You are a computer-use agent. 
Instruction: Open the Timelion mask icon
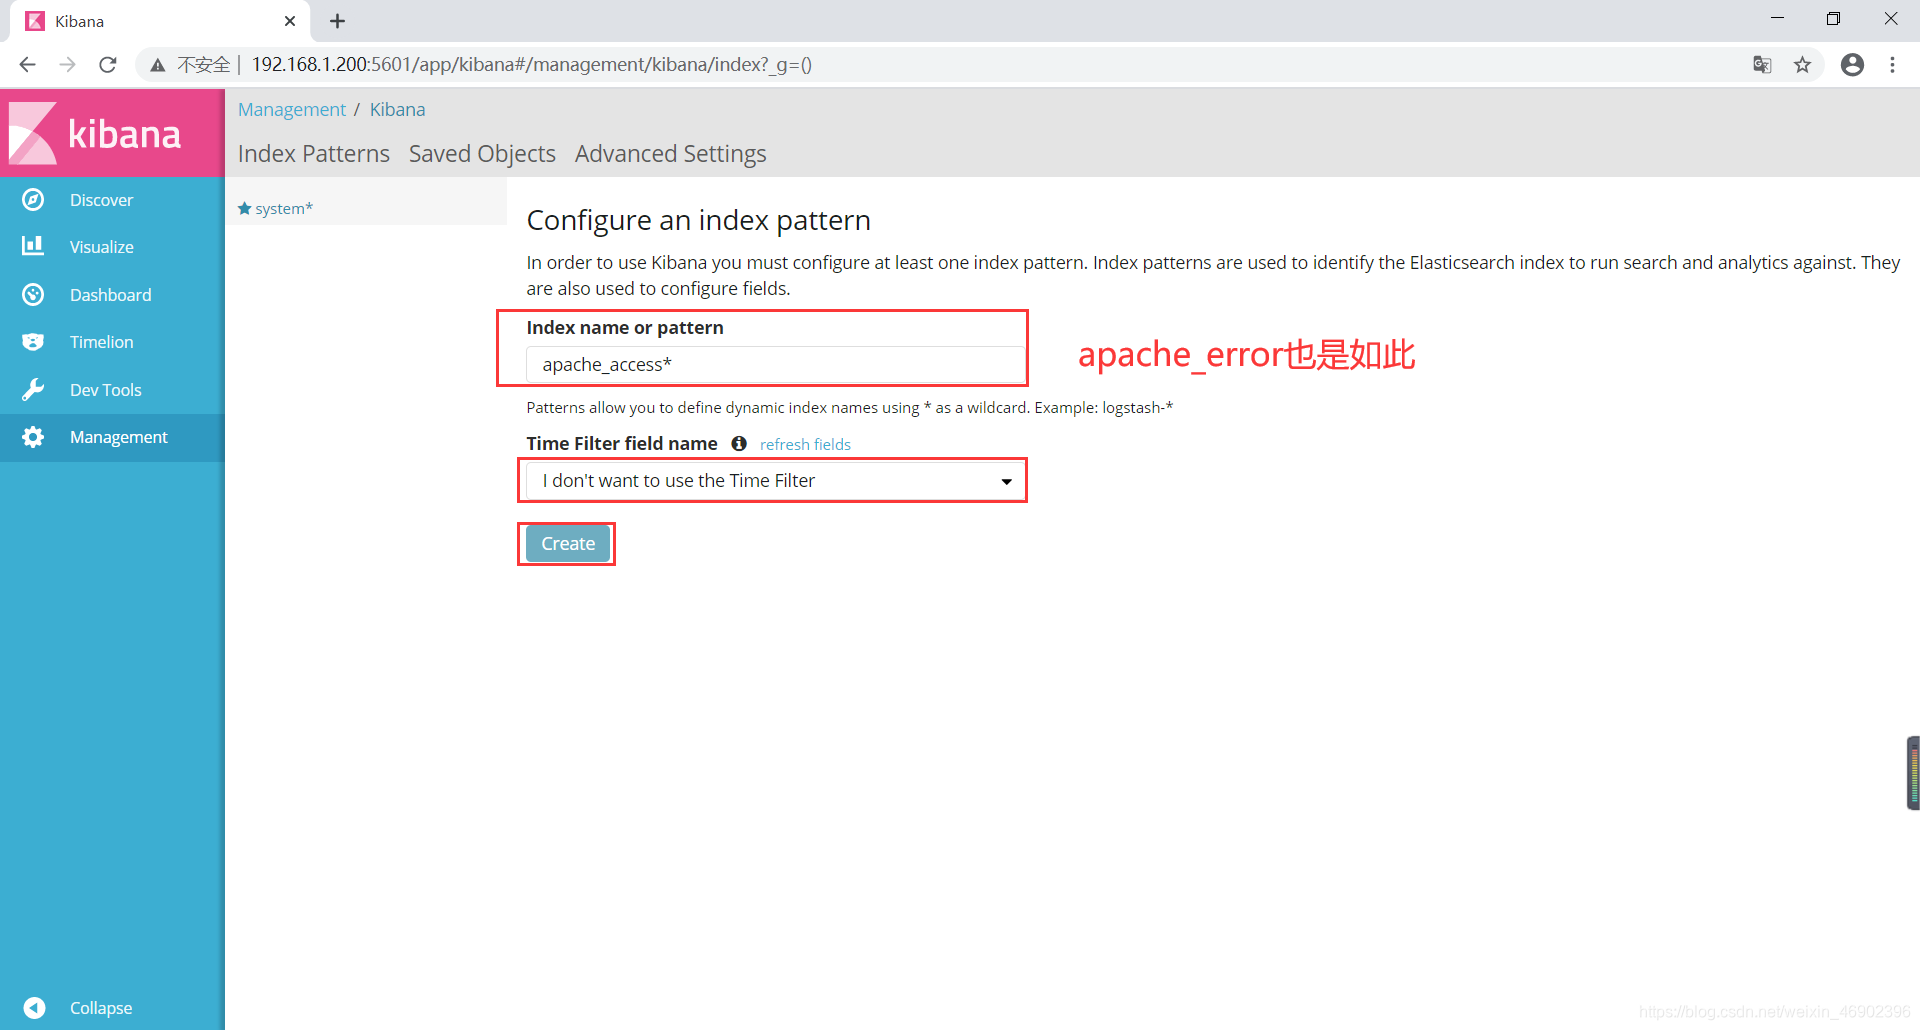[33, 342]
